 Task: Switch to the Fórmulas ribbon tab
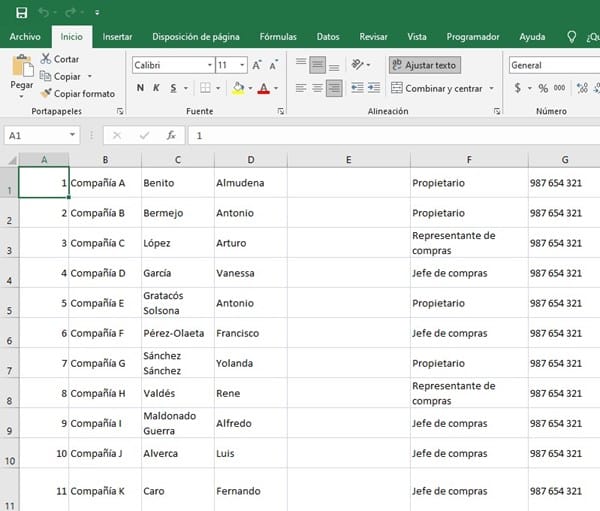tap(277, 37)
